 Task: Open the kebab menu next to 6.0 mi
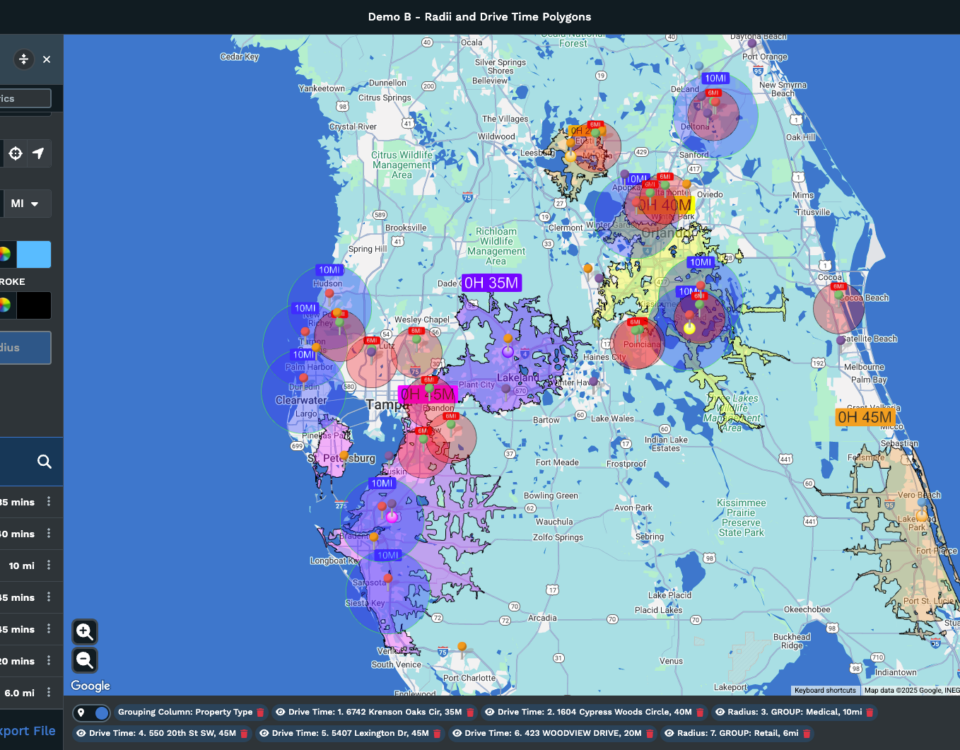[x=48, y=690]
